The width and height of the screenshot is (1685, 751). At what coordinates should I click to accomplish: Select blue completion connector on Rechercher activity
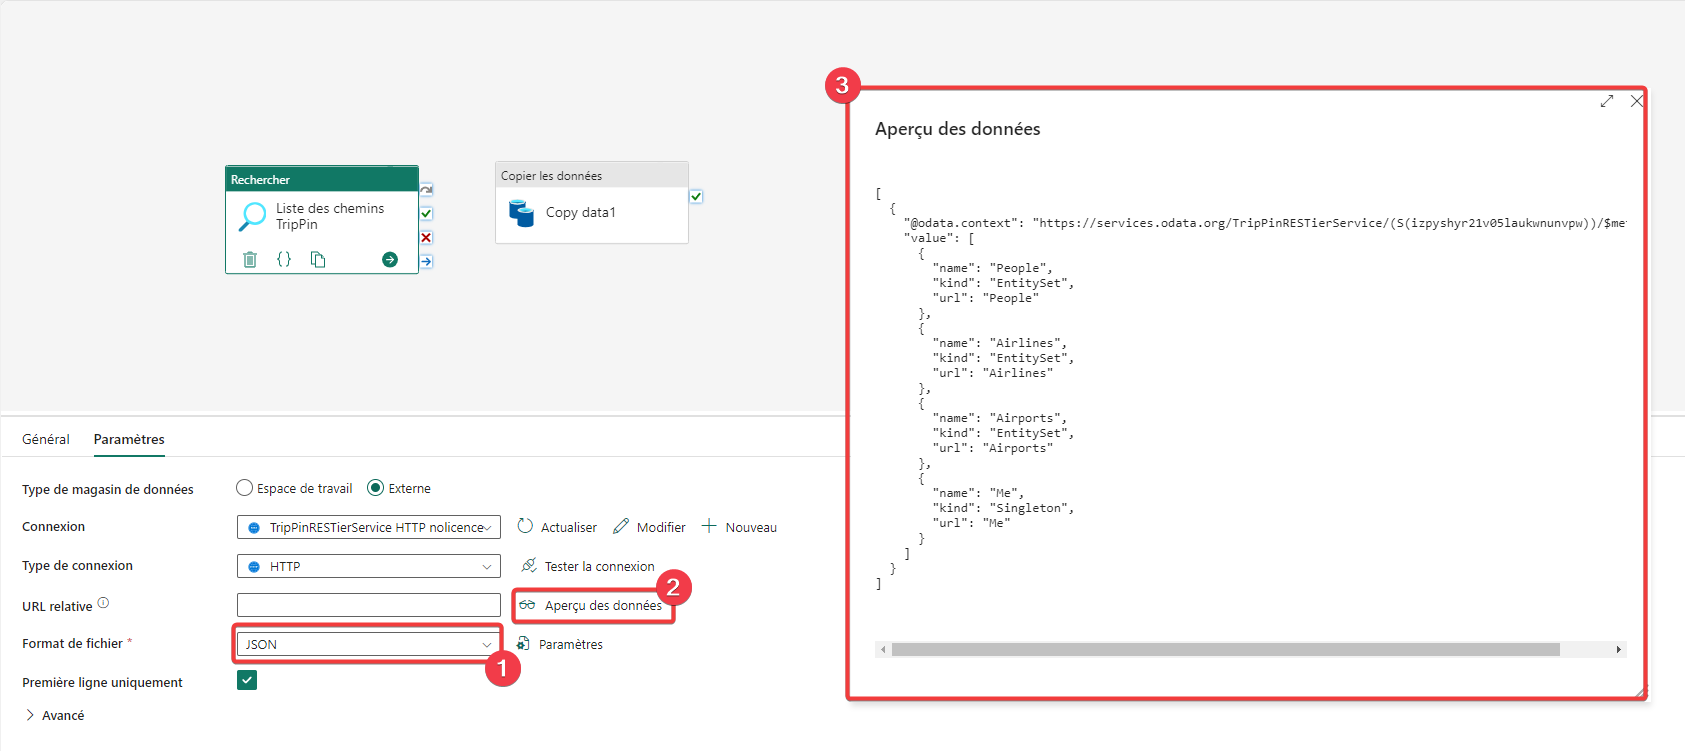(x=426, y=261)
